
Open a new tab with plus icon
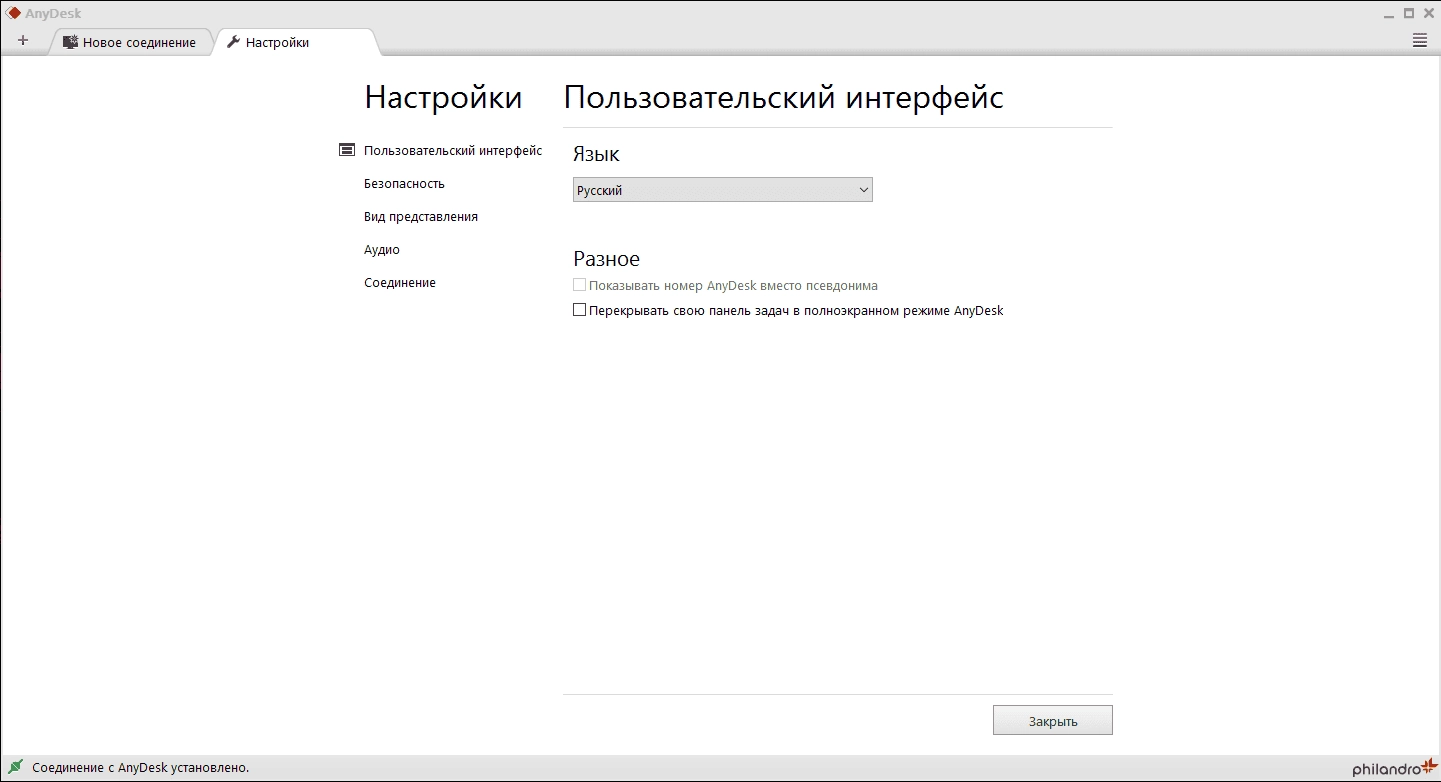click(23, 41)
